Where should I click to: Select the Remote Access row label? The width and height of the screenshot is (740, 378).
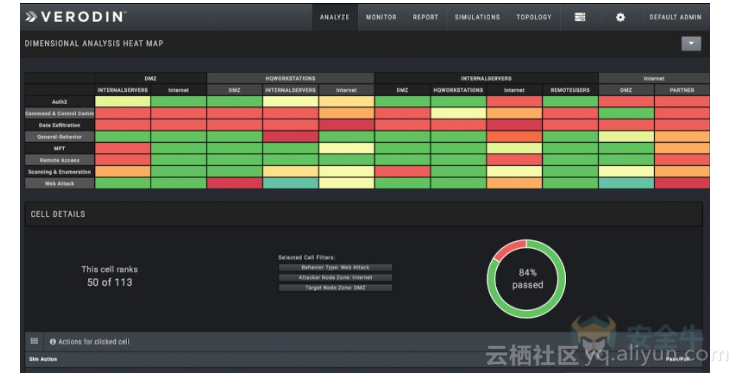pyautogui.click(x=59, y=160)
